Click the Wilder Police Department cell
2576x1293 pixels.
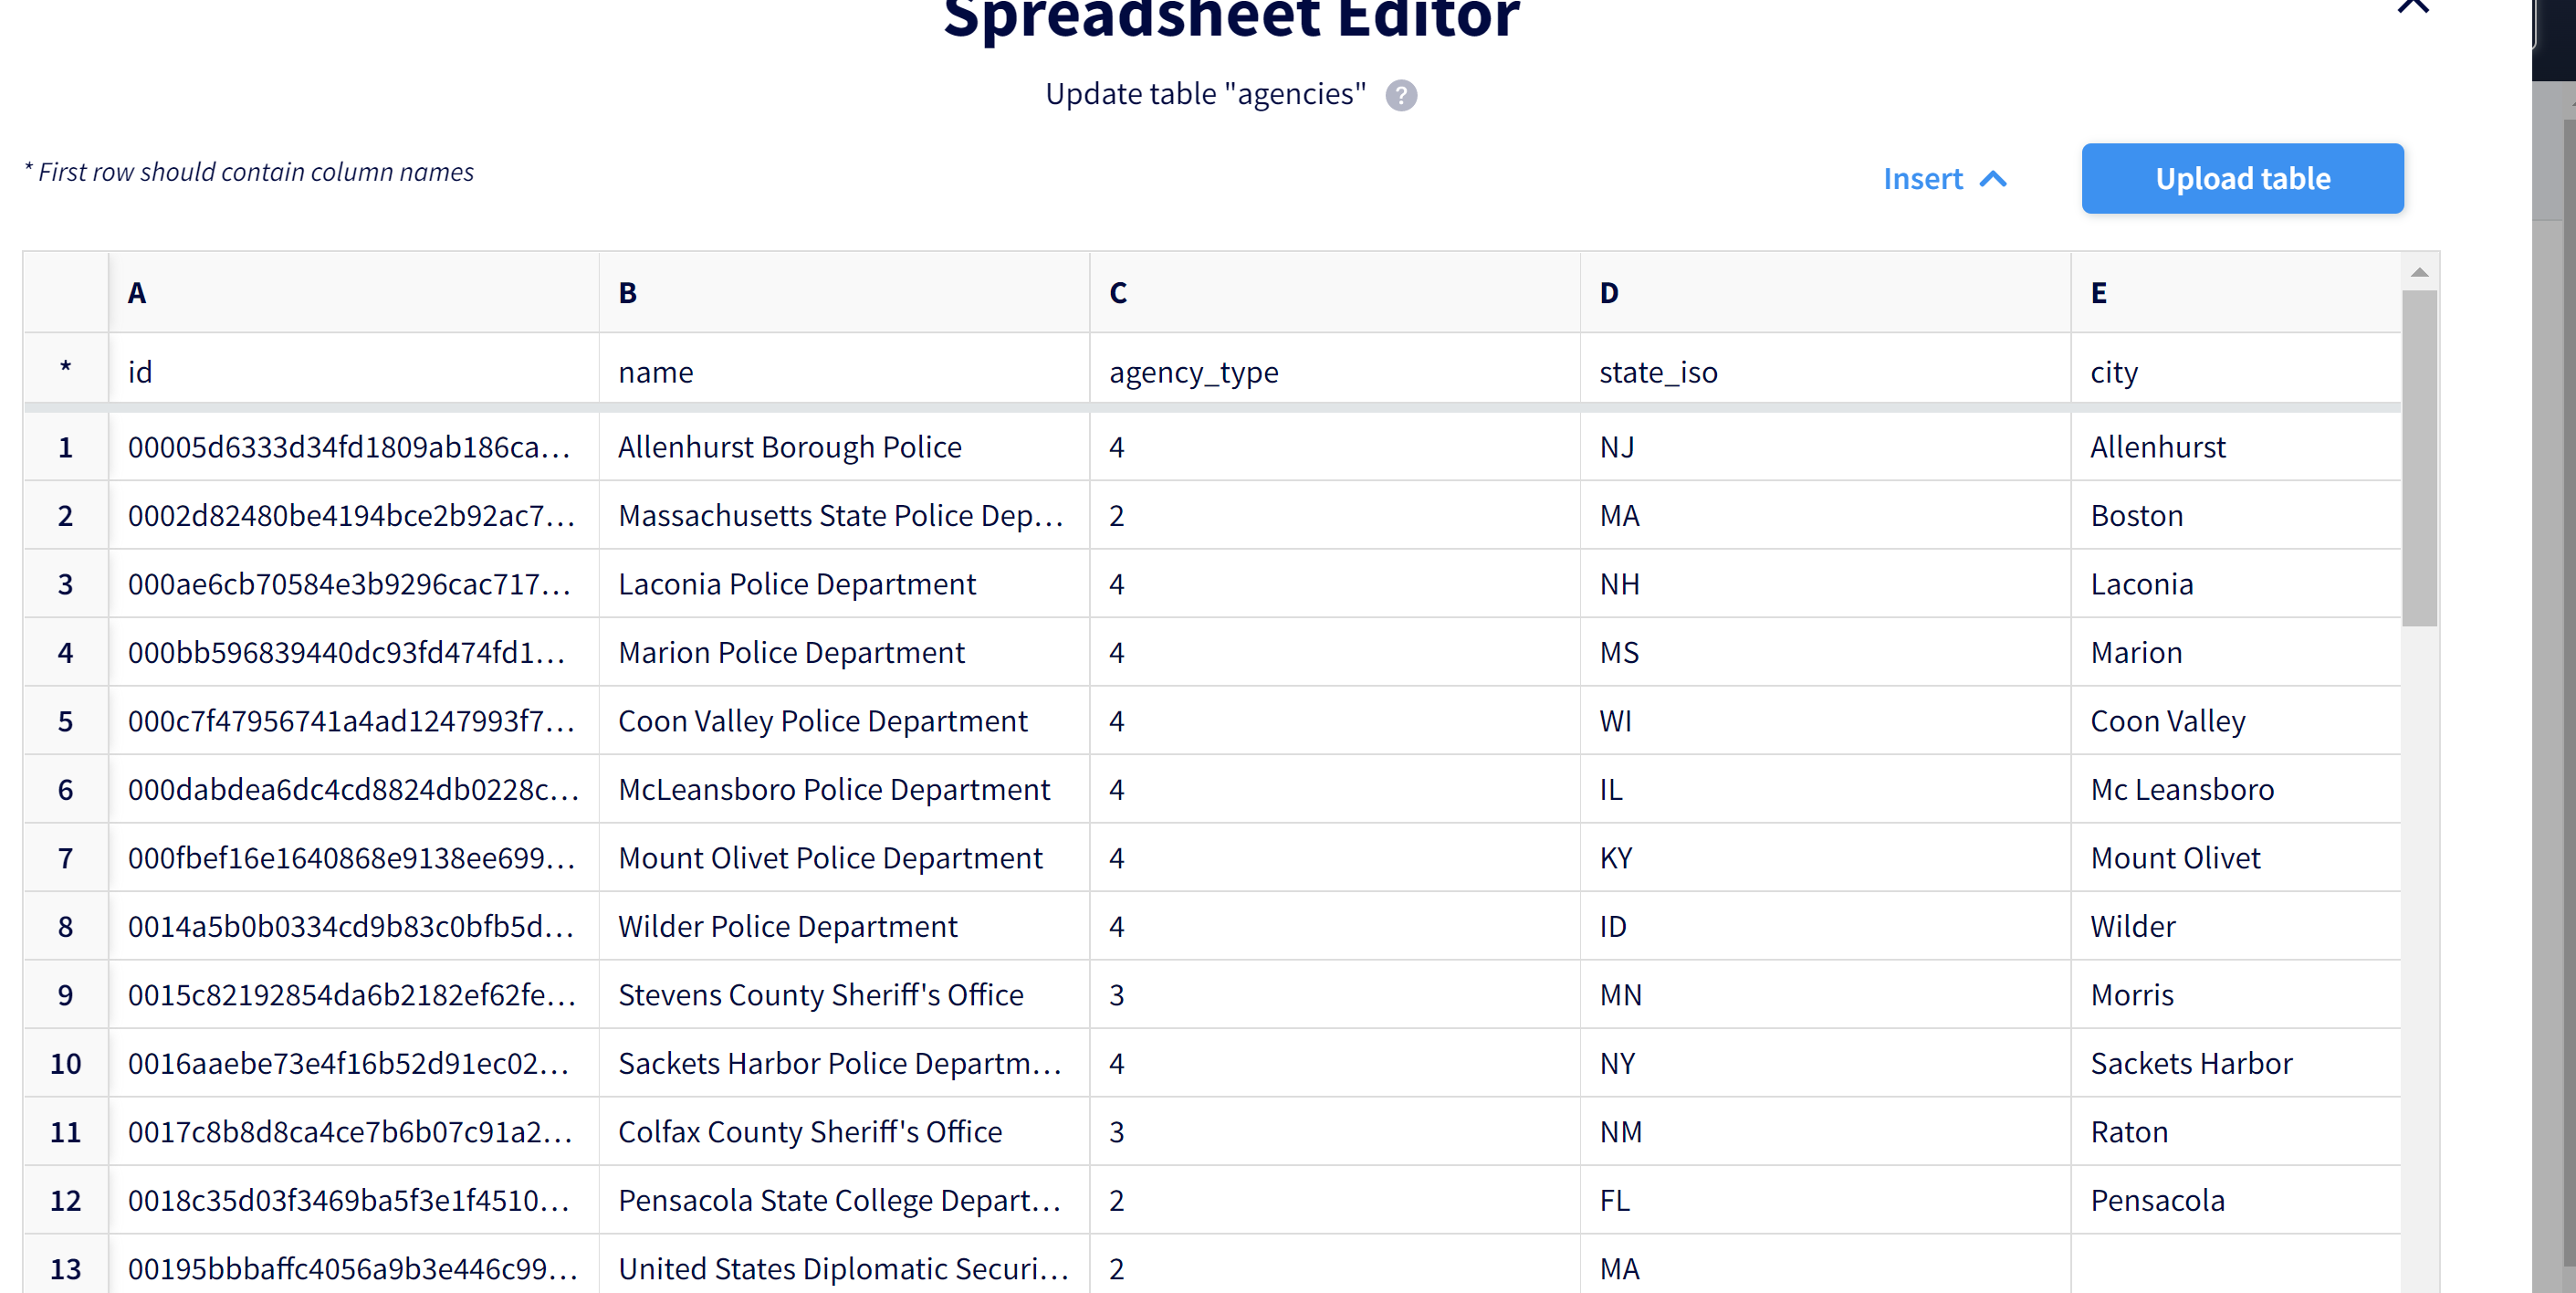point(844,926)
